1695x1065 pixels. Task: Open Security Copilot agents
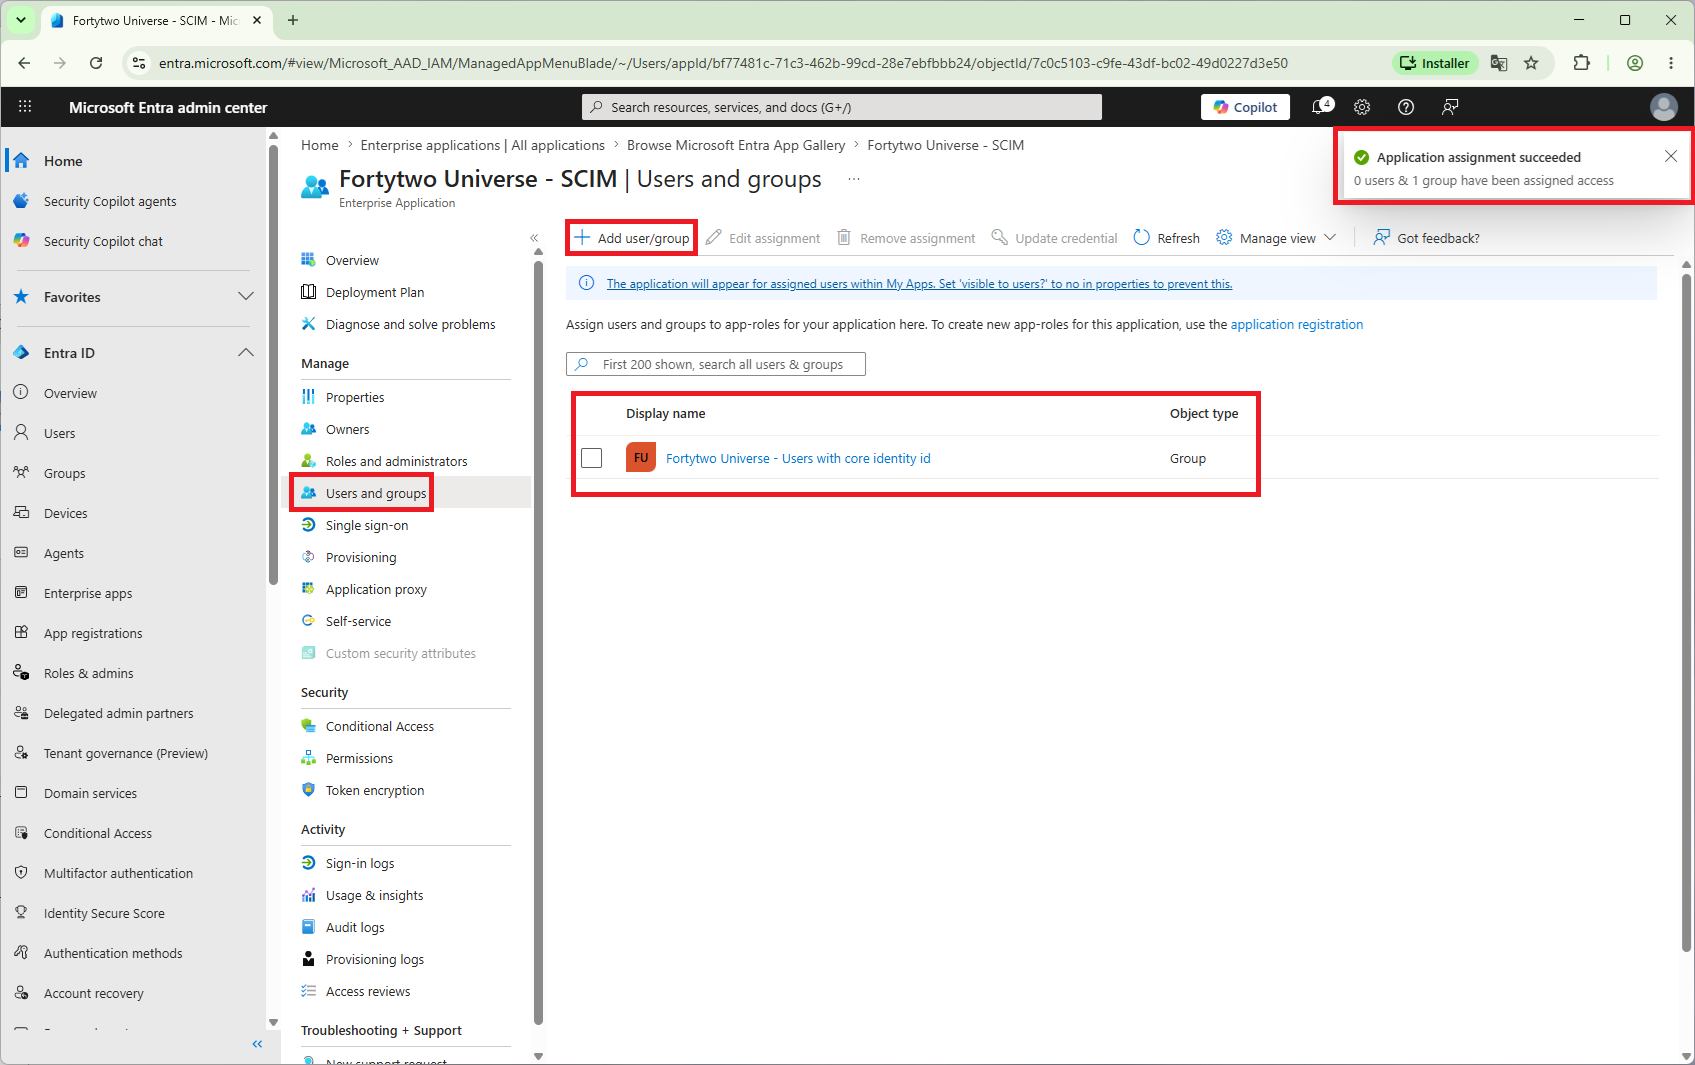(110, 202)
